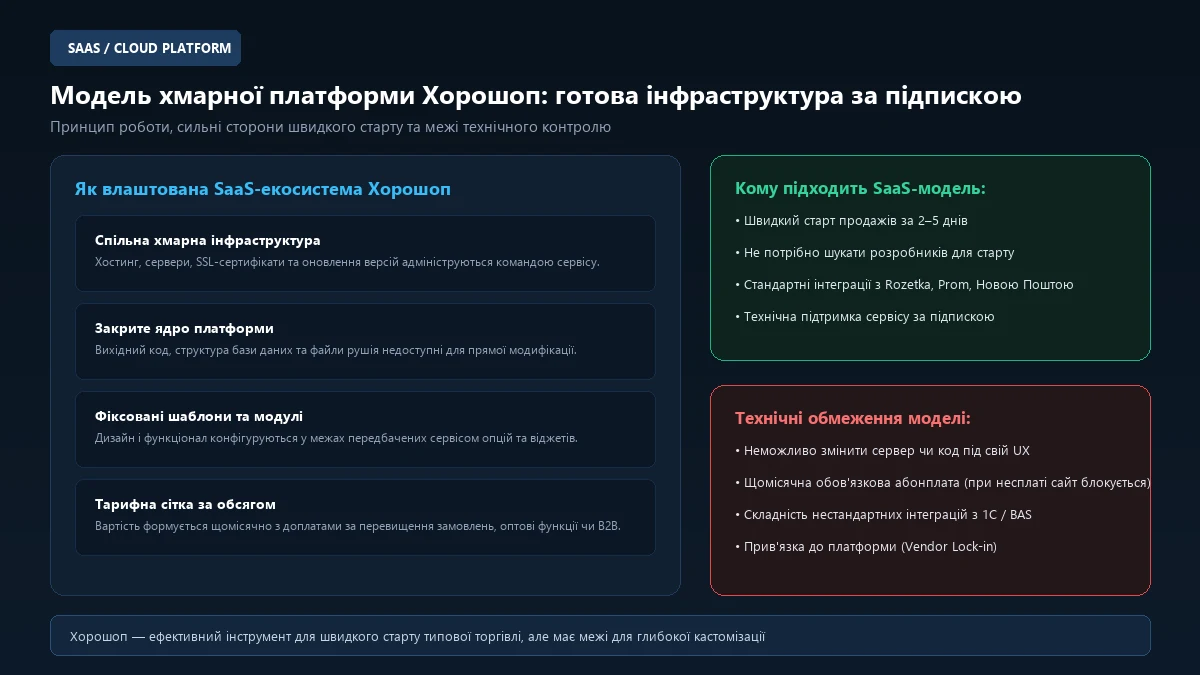Click text starting with Вартість формується щомісячно

tap(358, 526)
